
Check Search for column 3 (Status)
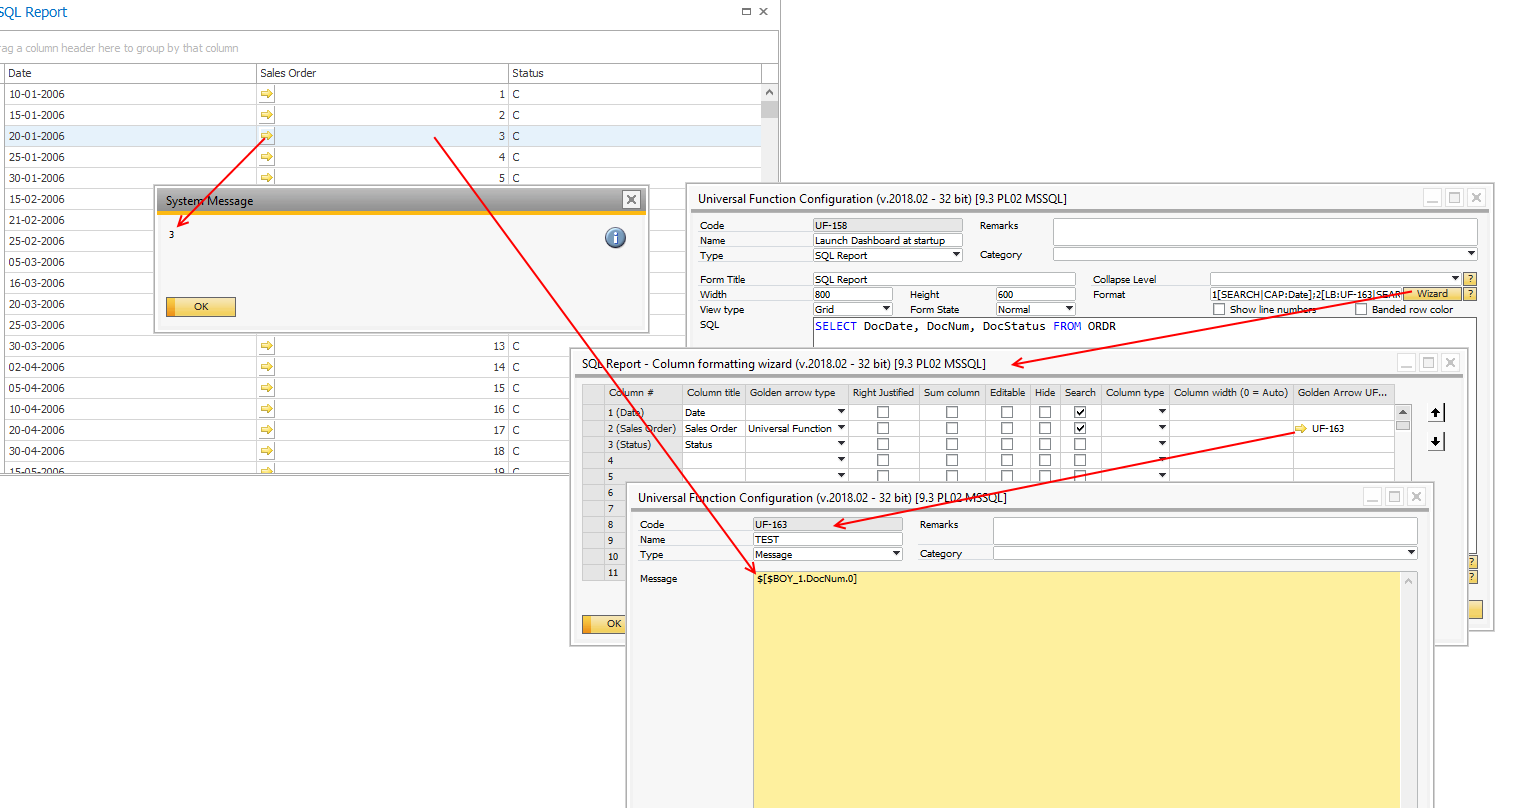tap(1080, 444)
